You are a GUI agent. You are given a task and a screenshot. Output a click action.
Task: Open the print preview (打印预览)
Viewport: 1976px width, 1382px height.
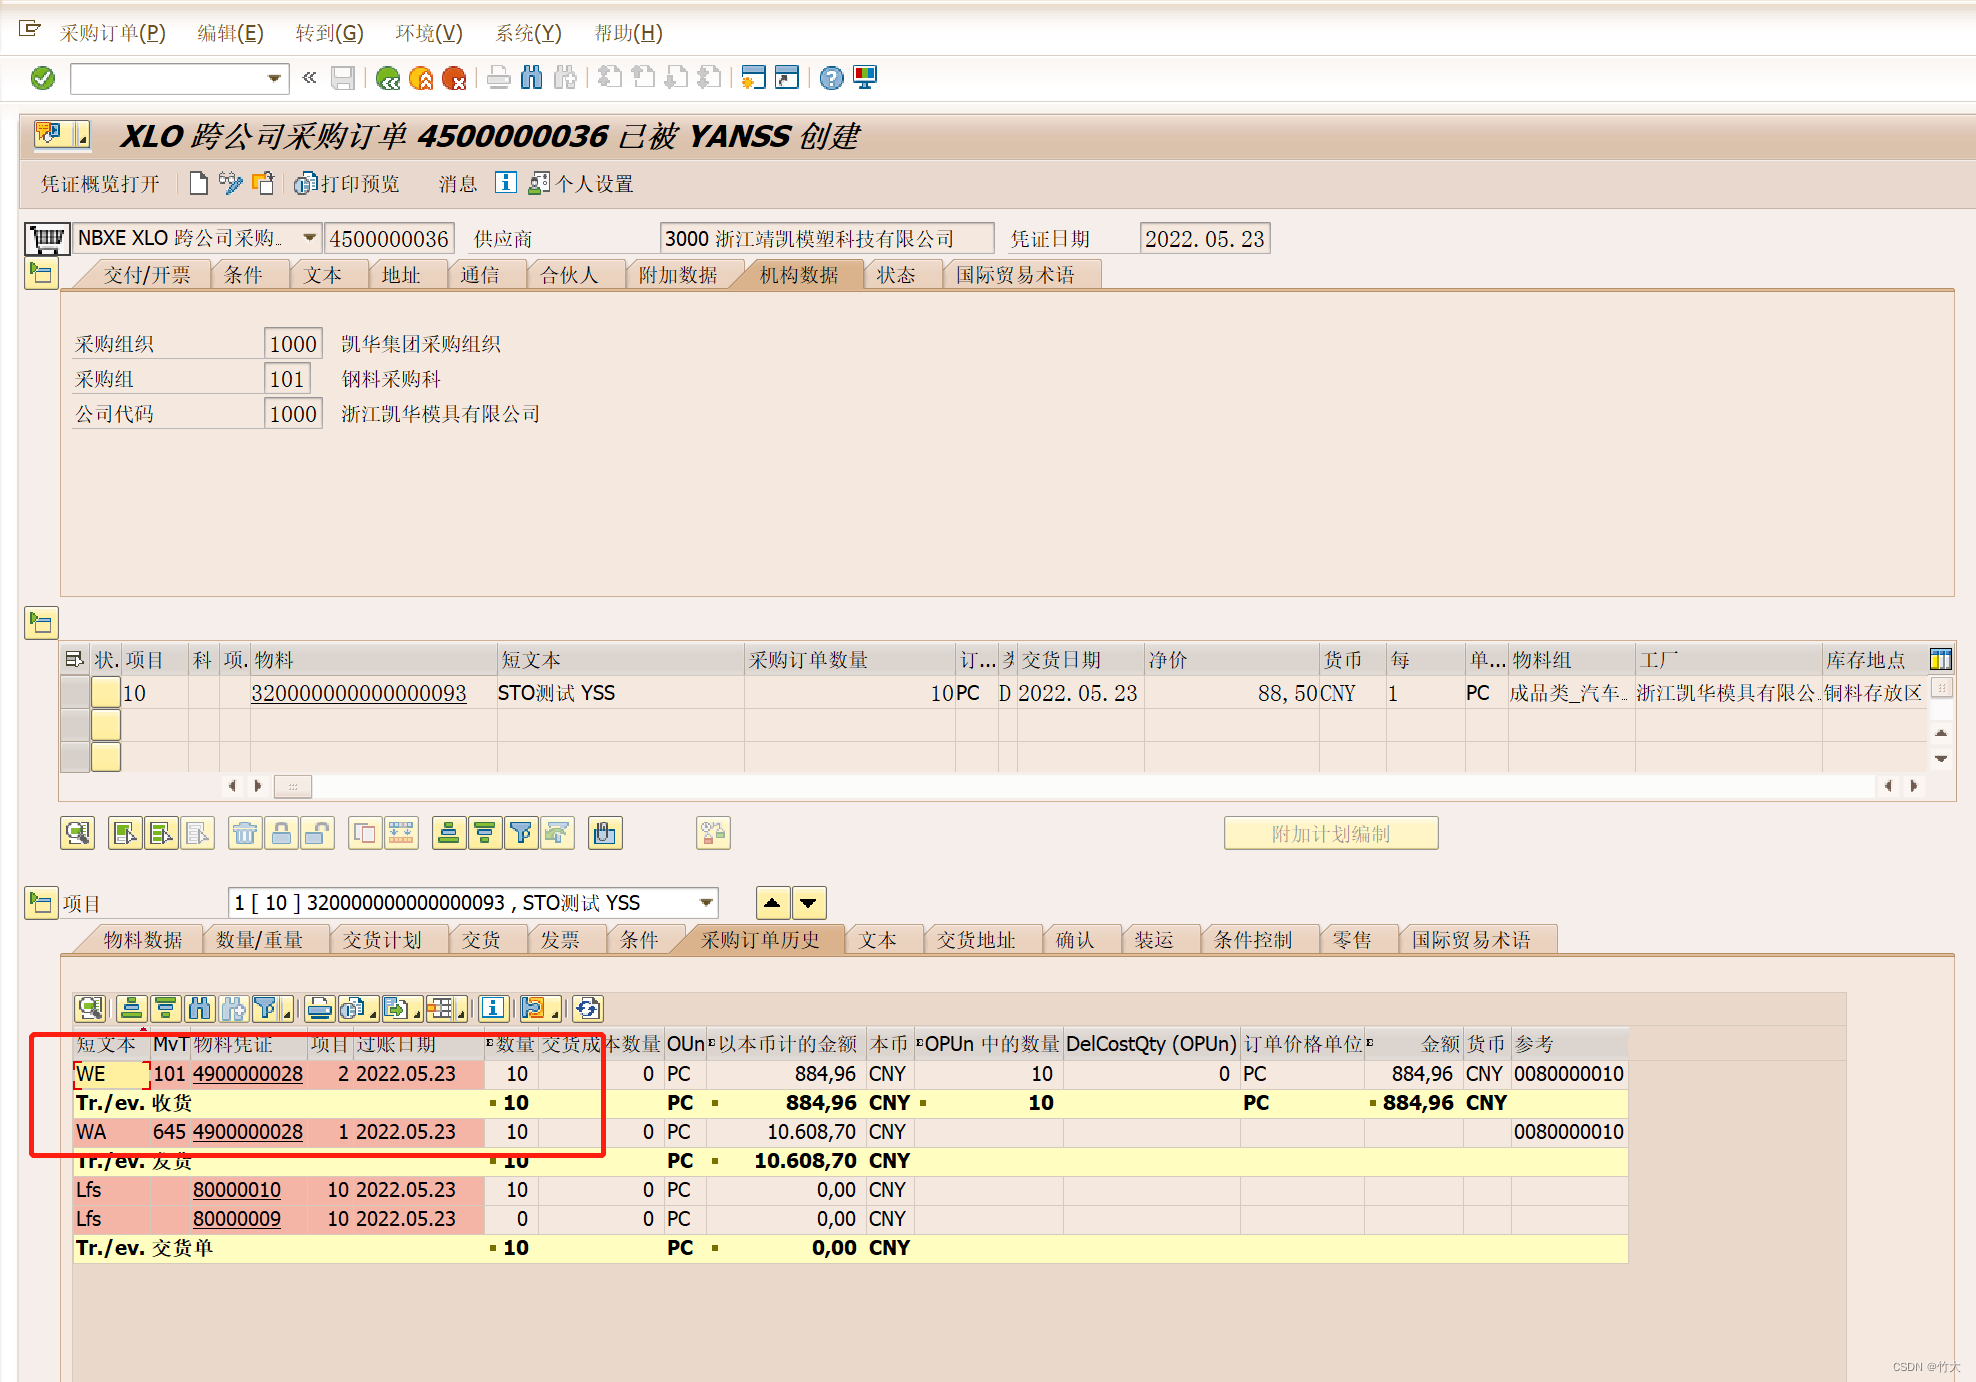point(355,184)
